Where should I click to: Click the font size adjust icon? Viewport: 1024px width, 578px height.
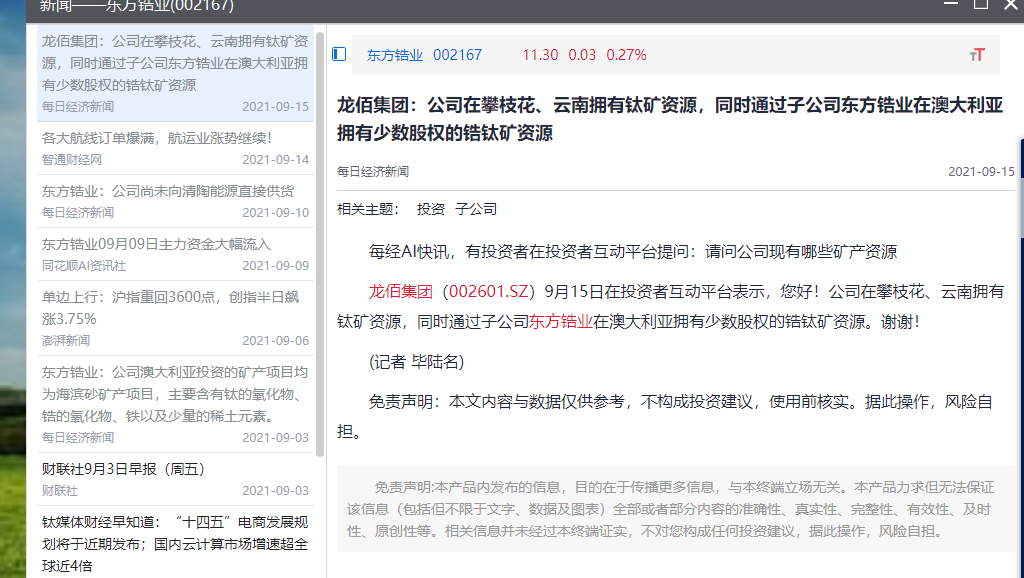pos(977,55)
